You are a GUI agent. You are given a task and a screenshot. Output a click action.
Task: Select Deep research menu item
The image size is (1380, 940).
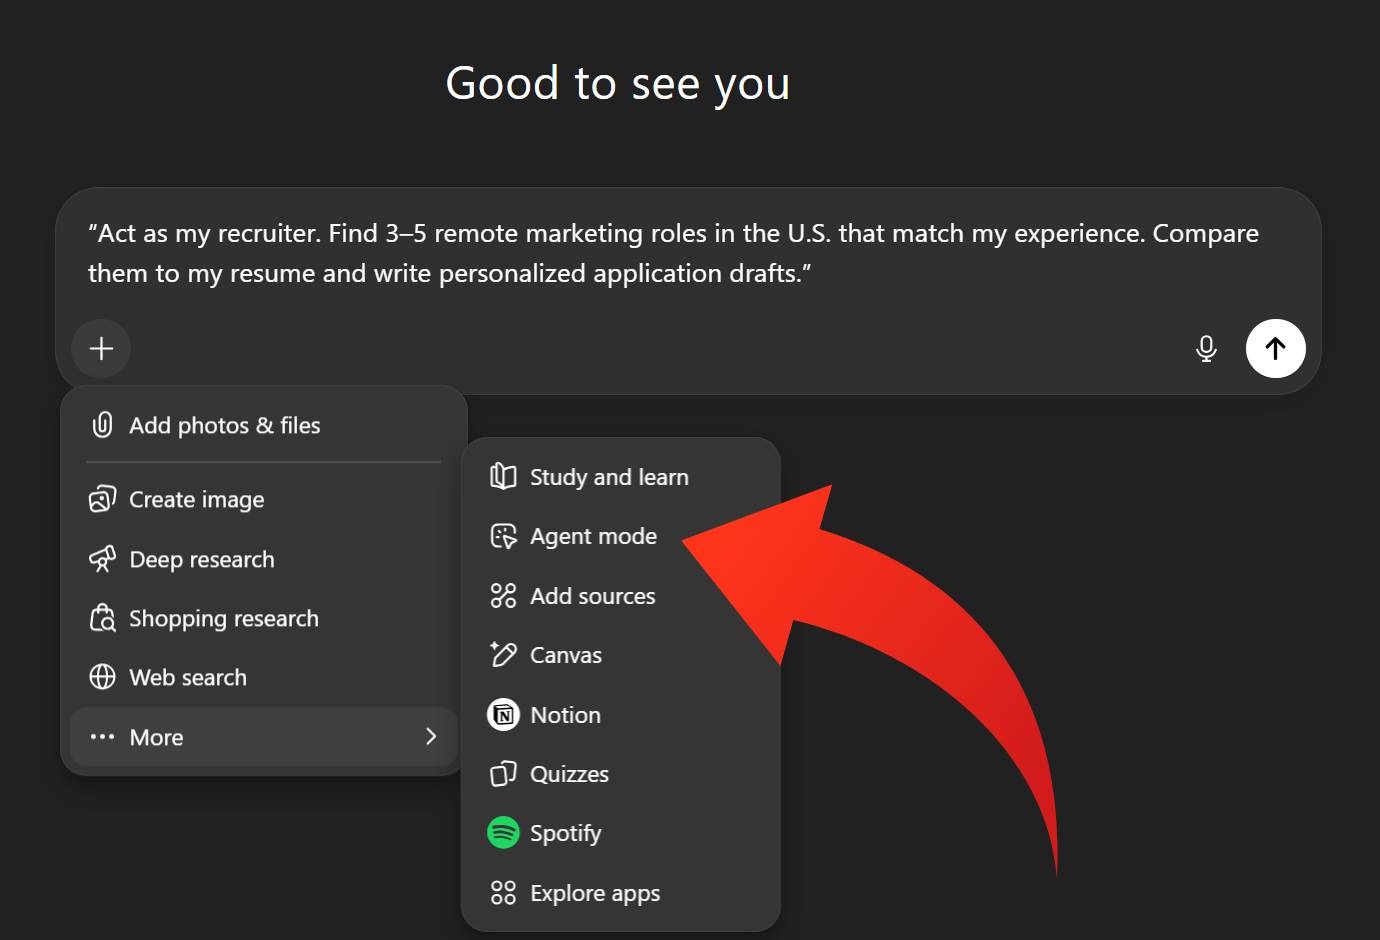tap(201, 559)
